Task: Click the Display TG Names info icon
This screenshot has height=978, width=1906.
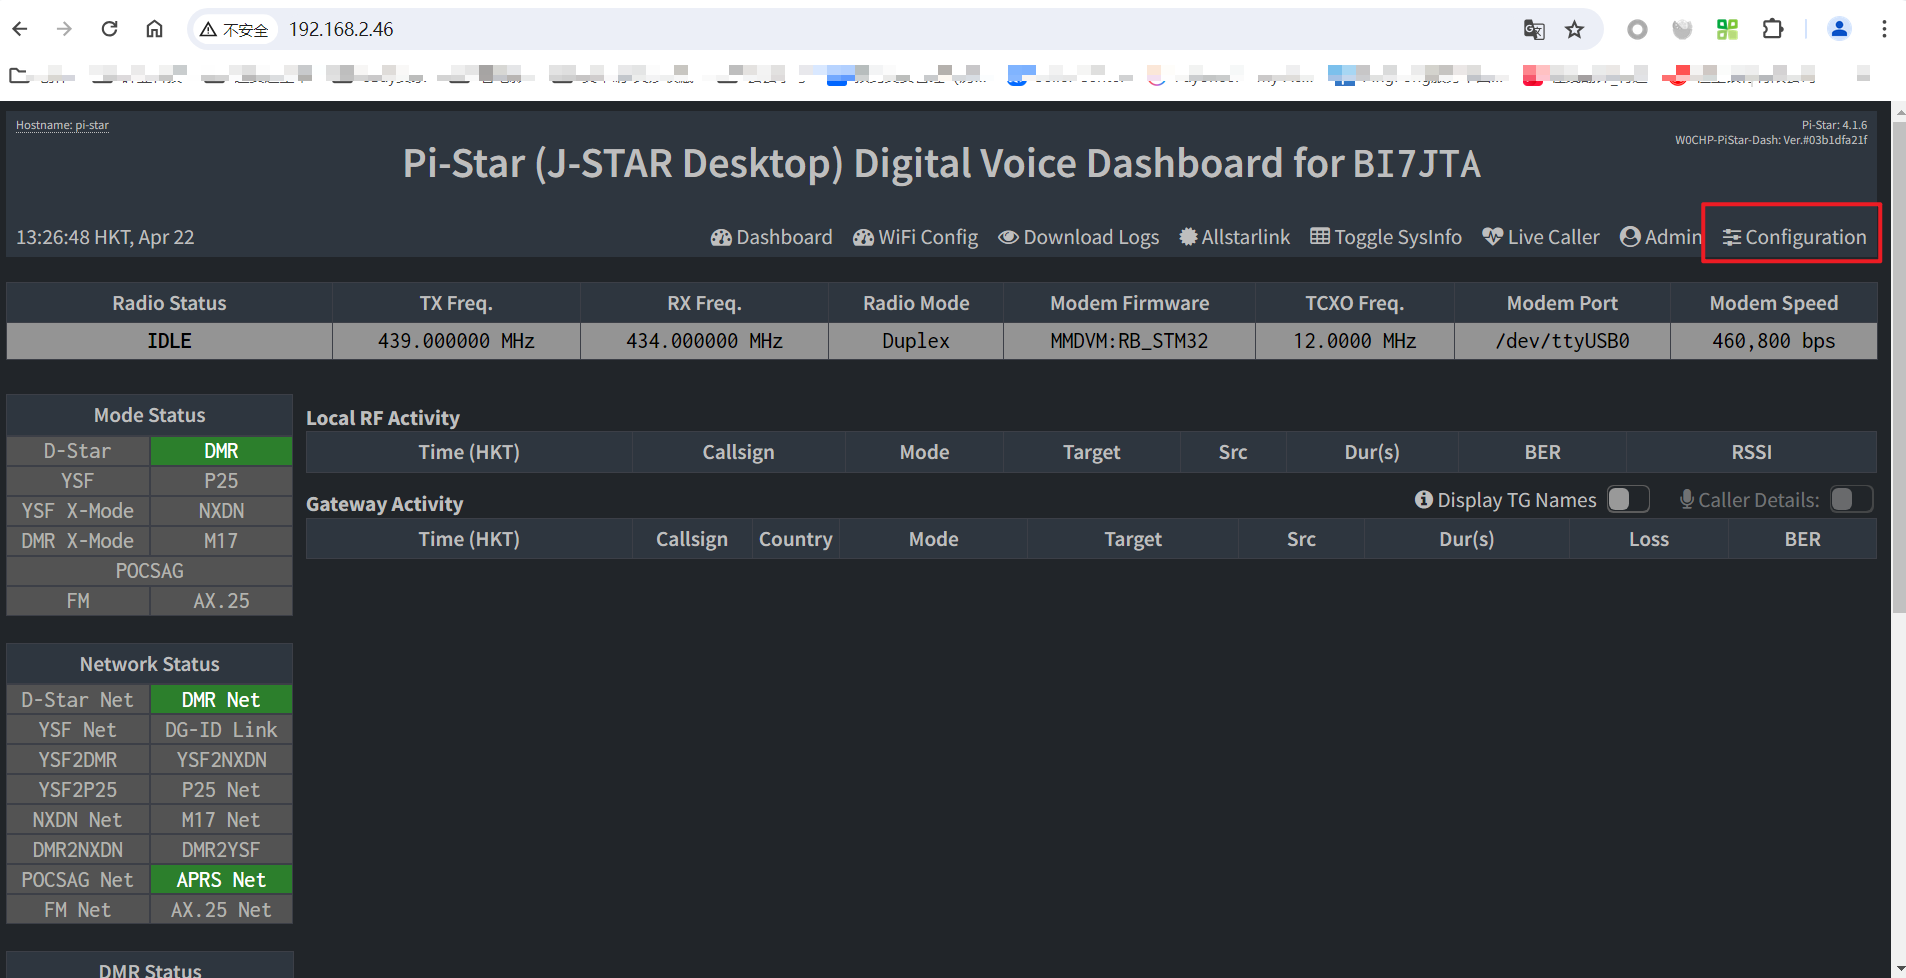Action: click(x=1424, y=499)
